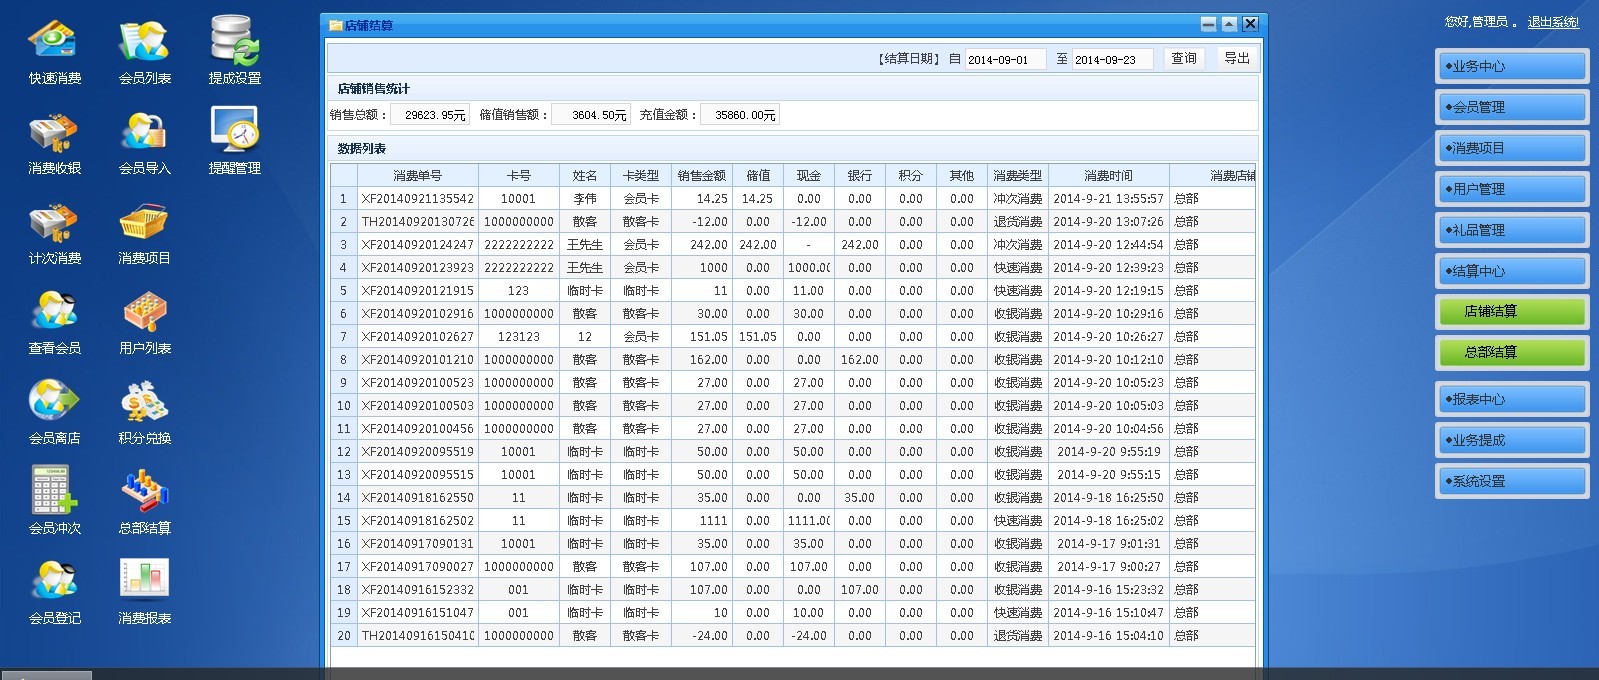1599x680 pixels.
Task: Open the 消费收银 cash register icon
Action: point(55,132)
